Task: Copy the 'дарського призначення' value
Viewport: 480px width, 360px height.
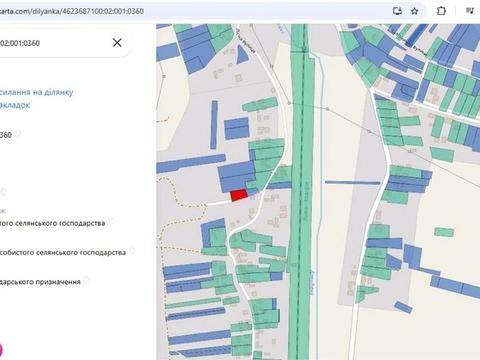Action: point(87,280)
